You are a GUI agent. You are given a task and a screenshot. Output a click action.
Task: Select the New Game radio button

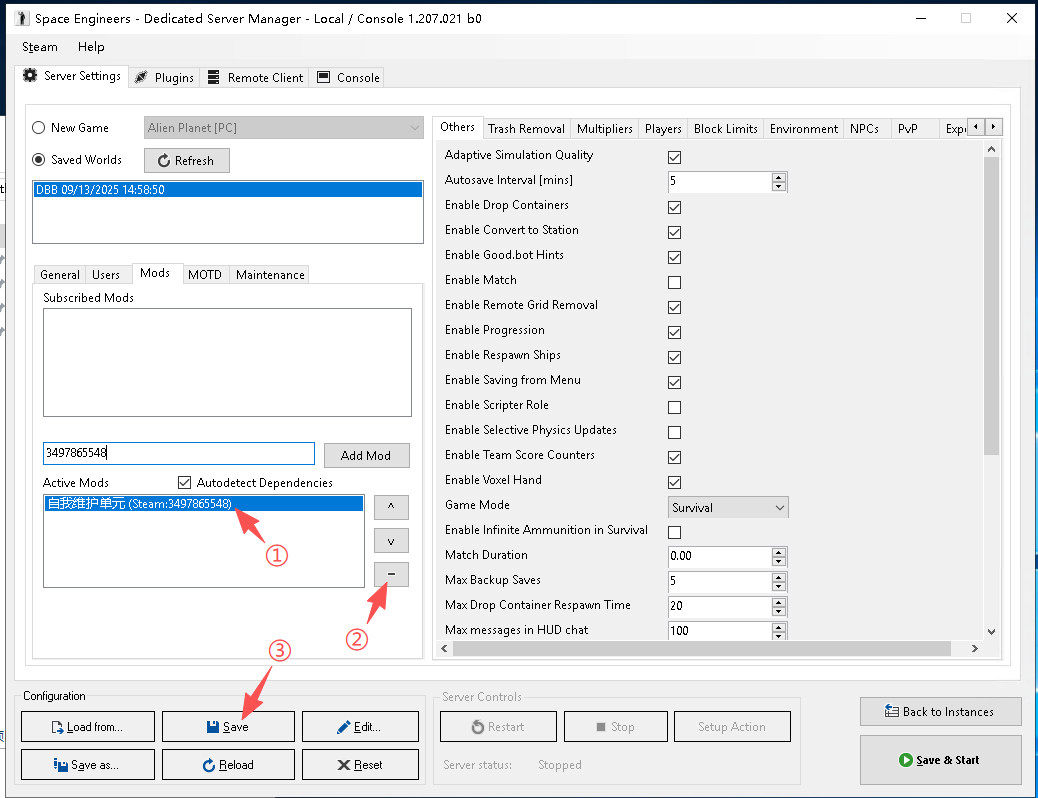[39, 128]
